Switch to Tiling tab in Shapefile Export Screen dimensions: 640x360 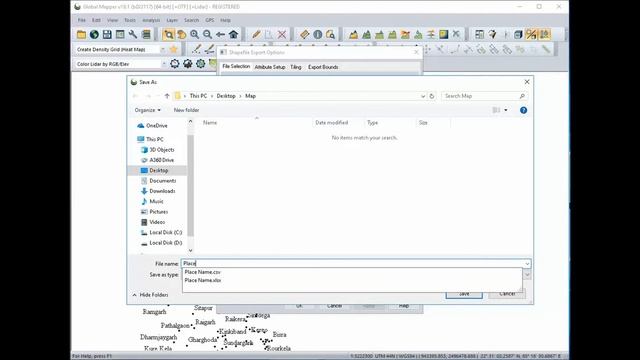[296, 67]
